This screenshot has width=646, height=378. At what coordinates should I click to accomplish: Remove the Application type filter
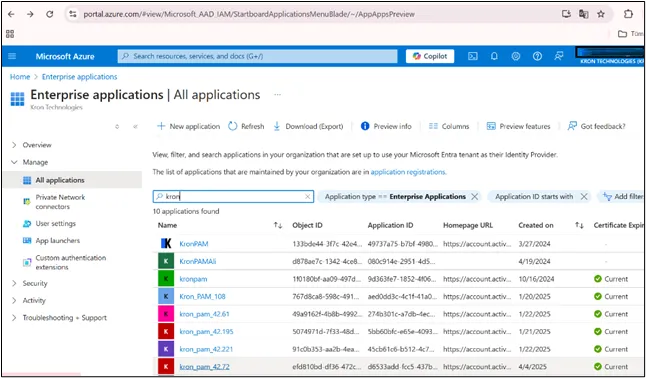pyautogui.click(x=475, y=197)
